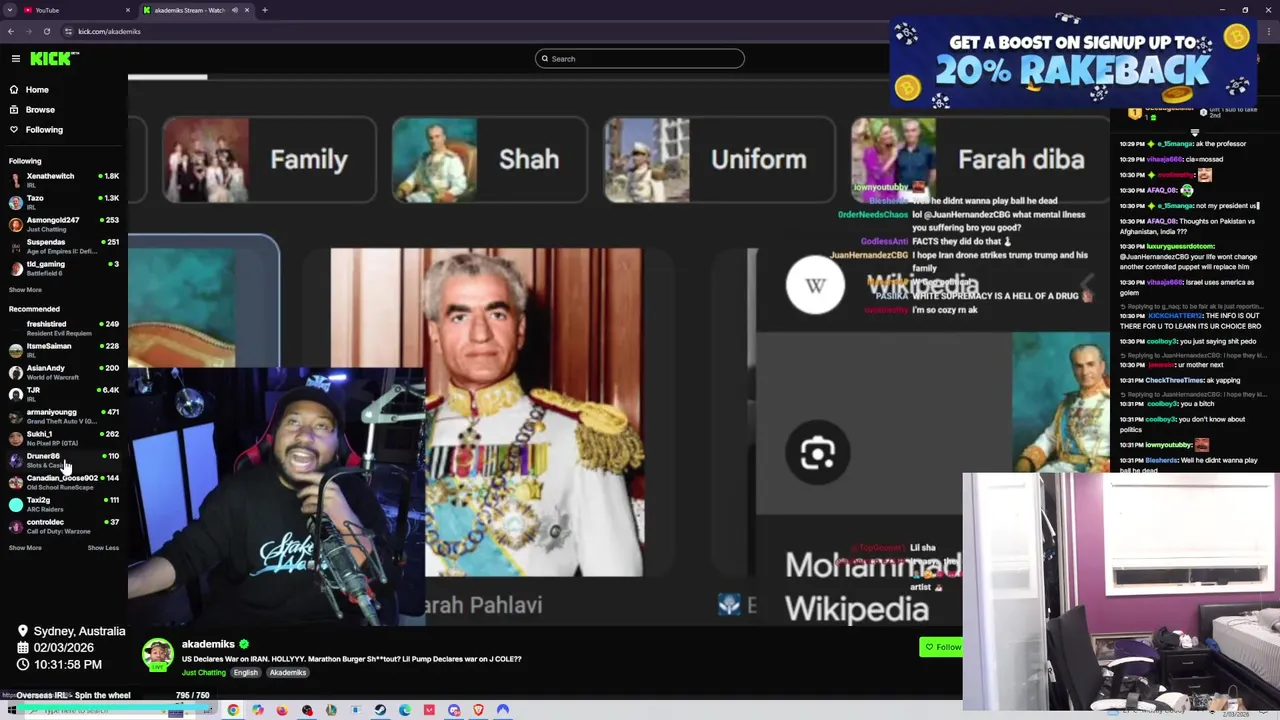Click the Wikipedia W source icon
The image size is (1280, 720).
[815, 285]
